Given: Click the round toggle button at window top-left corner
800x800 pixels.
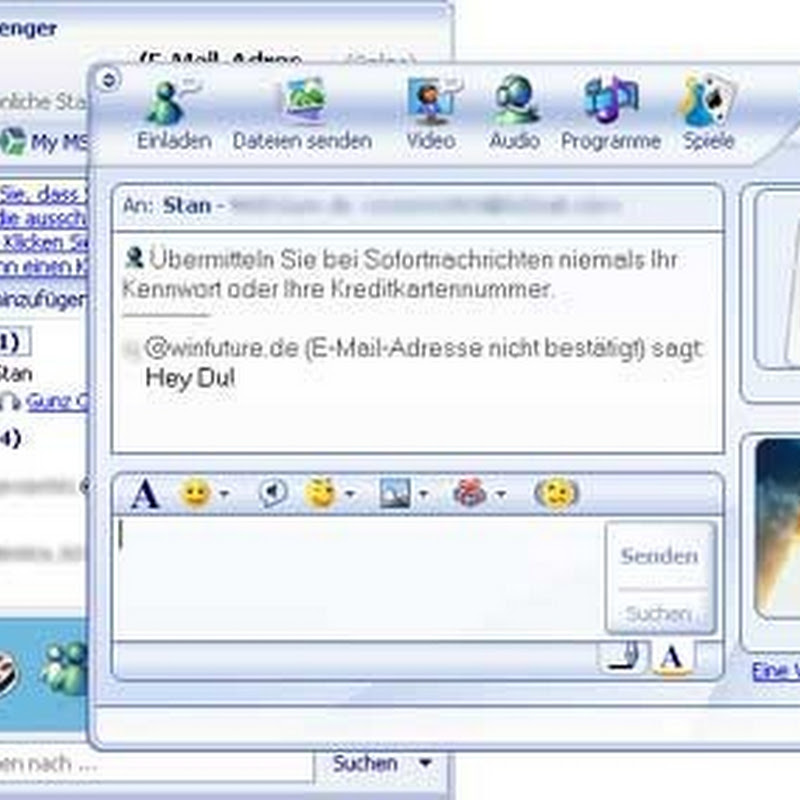Looking at the screenshot, I should pos(108,80).
